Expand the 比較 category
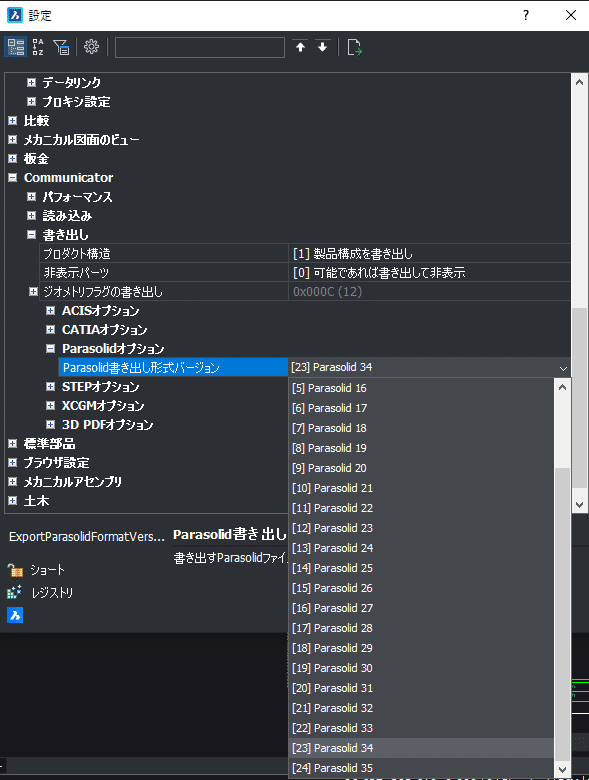 (12, 120)
